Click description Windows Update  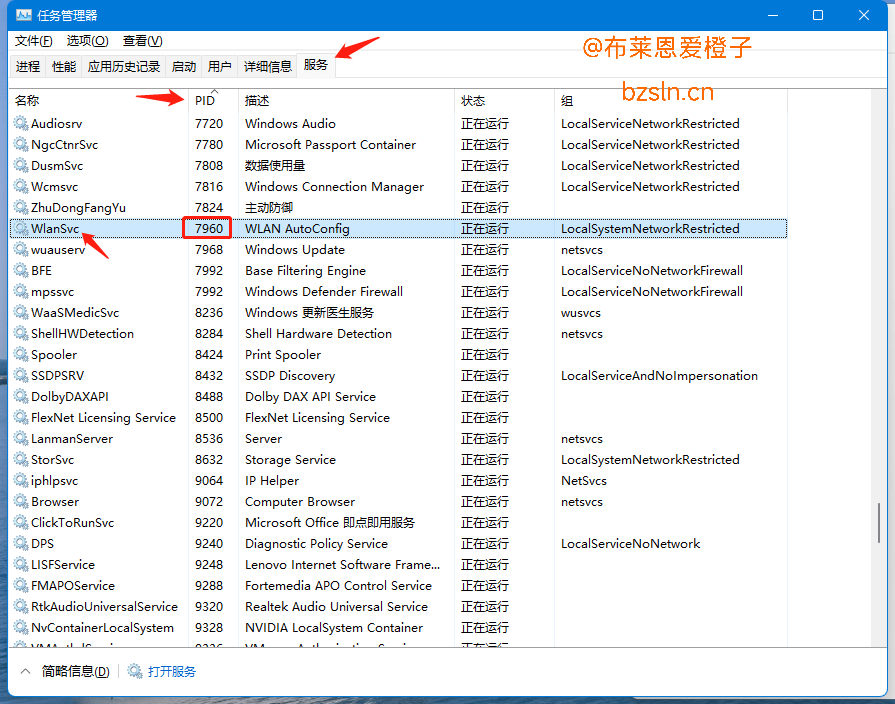(x=295, y=250)
